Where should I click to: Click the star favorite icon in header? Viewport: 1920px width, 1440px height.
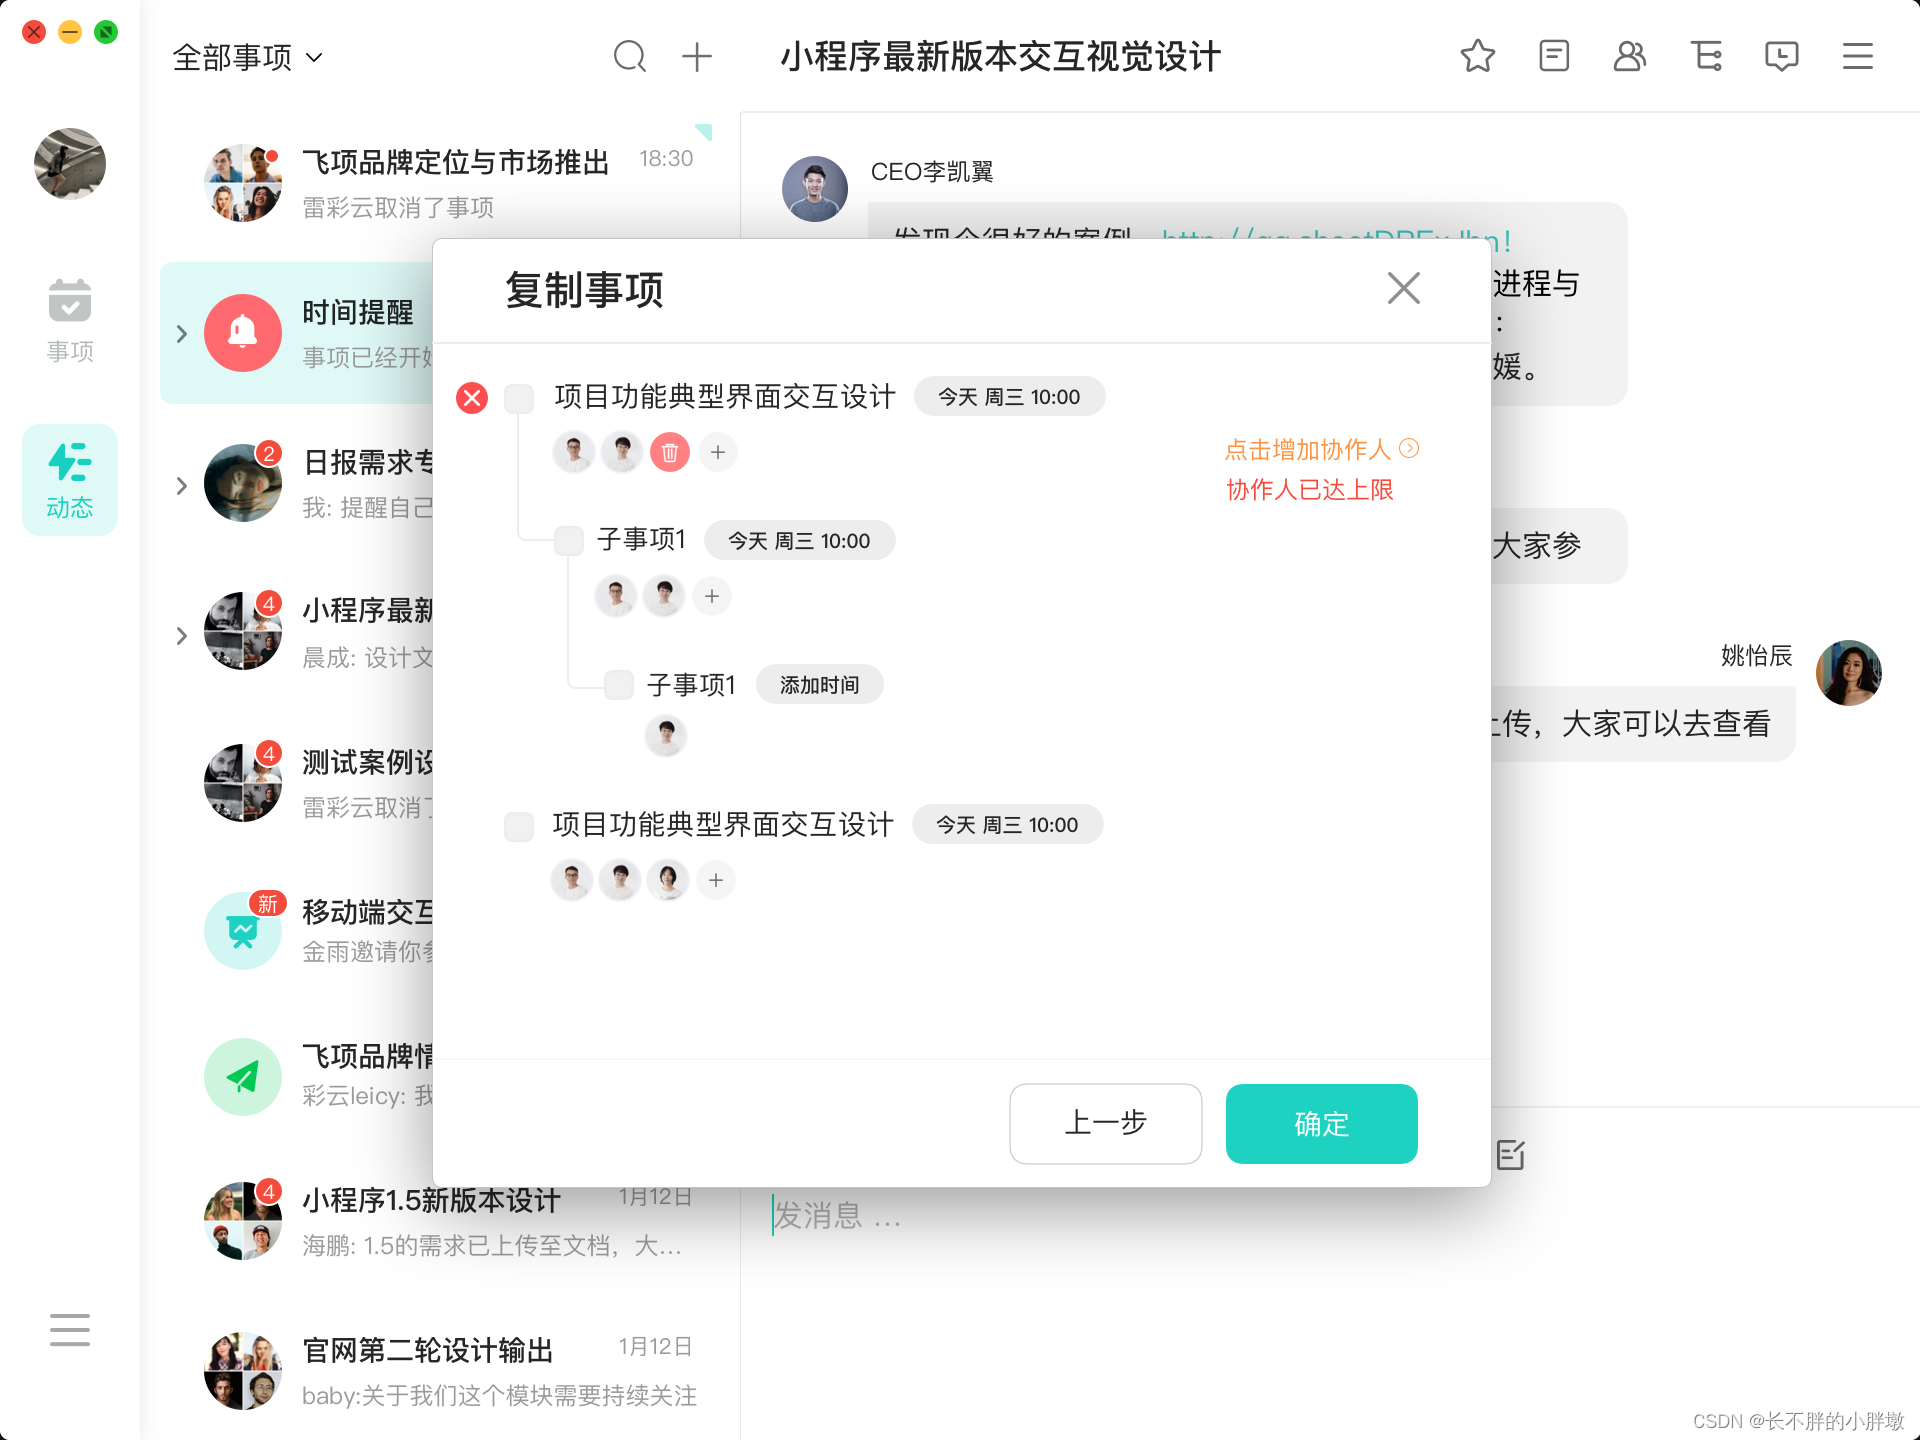pos(1477,56)
